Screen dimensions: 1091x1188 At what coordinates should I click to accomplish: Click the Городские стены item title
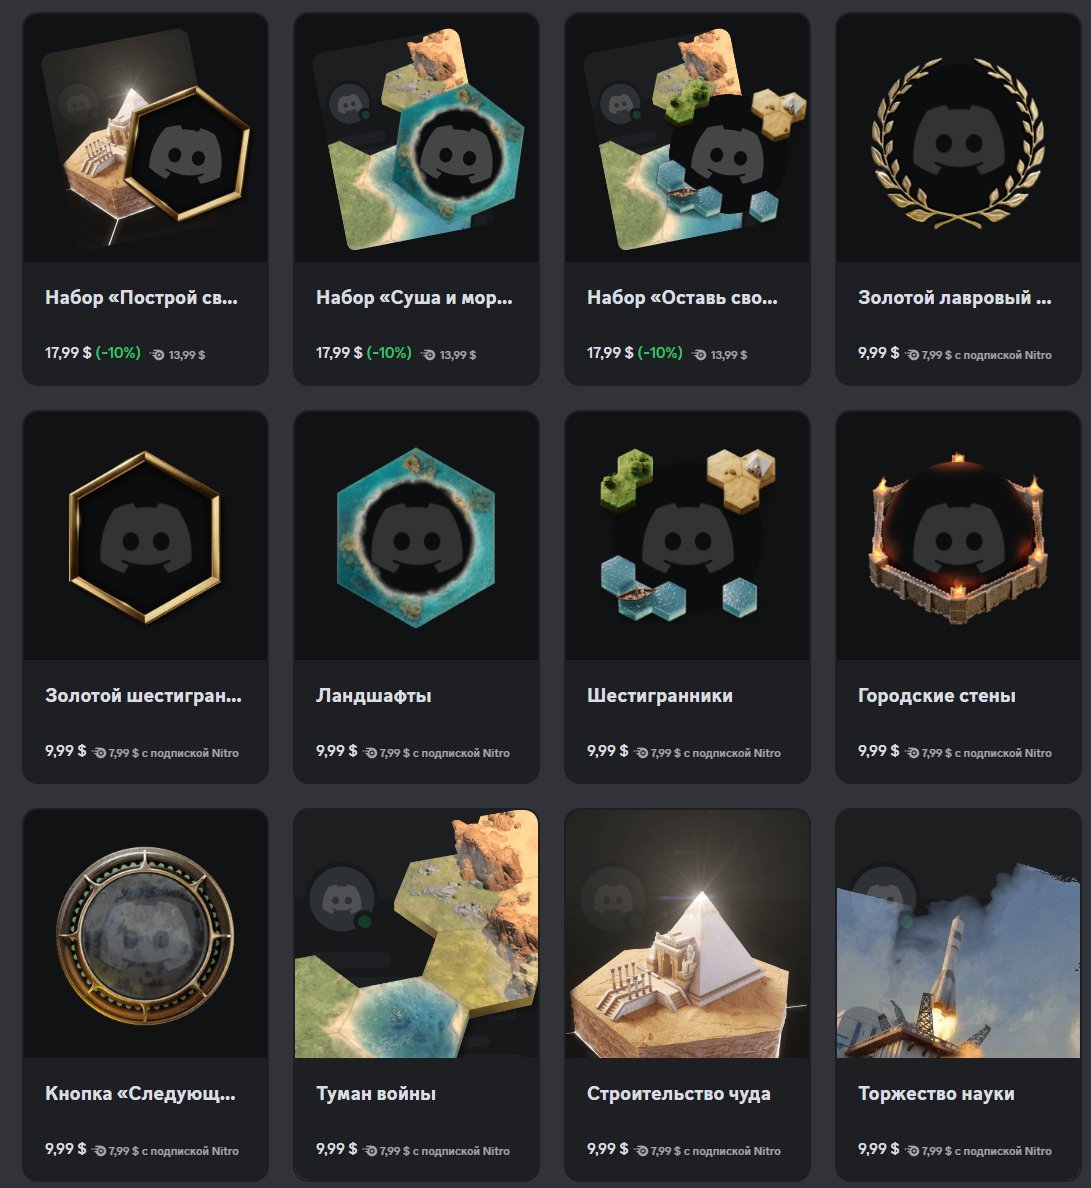pyautogui.click(x=936, y=696)
